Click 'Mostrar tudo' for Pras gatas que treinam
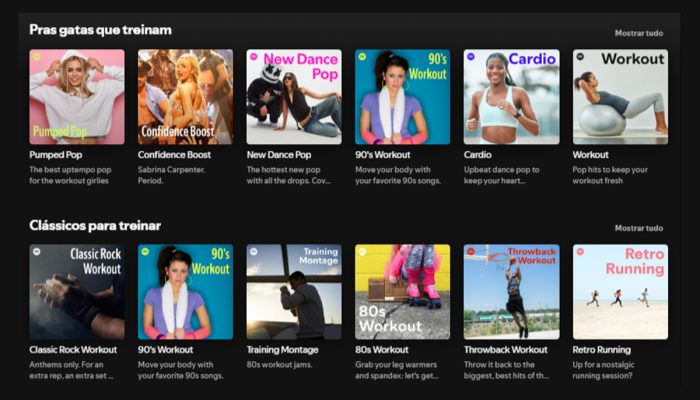Screen dimensions: 700x400 click(639, 33)
